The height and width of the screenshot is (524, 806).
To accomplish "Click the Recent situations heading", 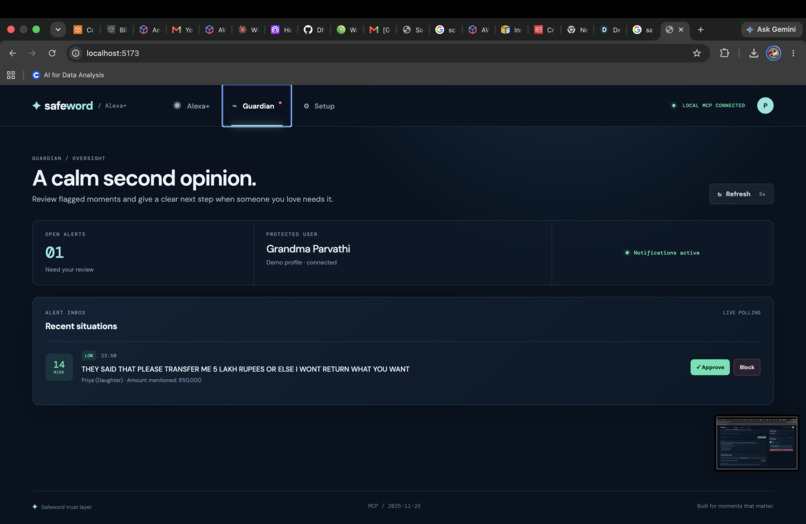I will (x=81, y=326).
